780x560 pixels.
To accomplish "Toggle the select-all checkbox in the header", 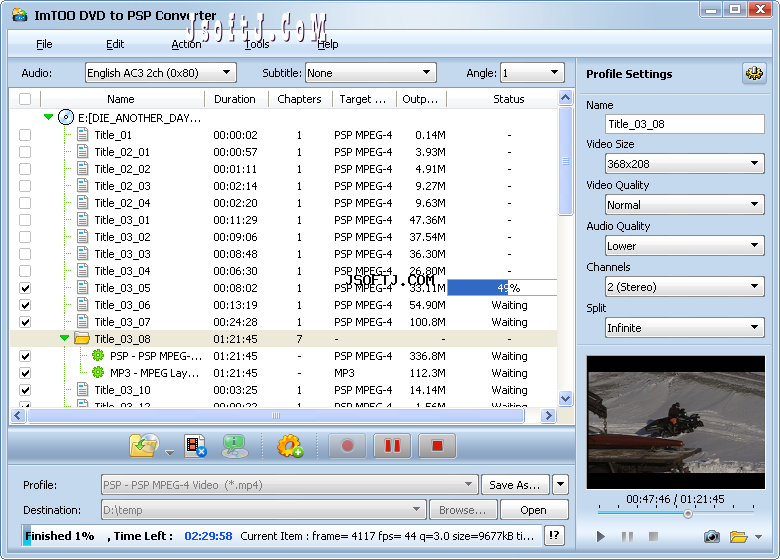I will (25, 99).
